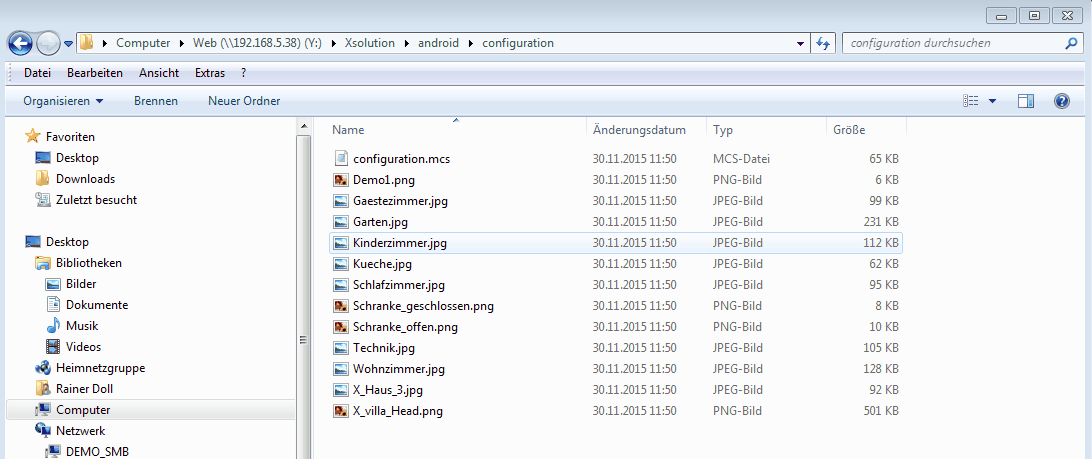This screenshot has height=459, width=1092.
Task: Open the help question mark icon
Action: [1061, 101]
